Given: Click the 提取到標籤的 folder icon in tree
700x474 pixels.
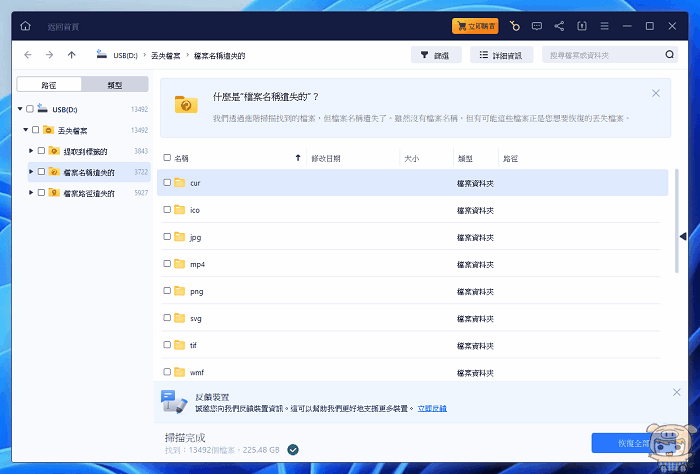Looking at the screenshot, I should pyautogui.click(x=54, y=151).
